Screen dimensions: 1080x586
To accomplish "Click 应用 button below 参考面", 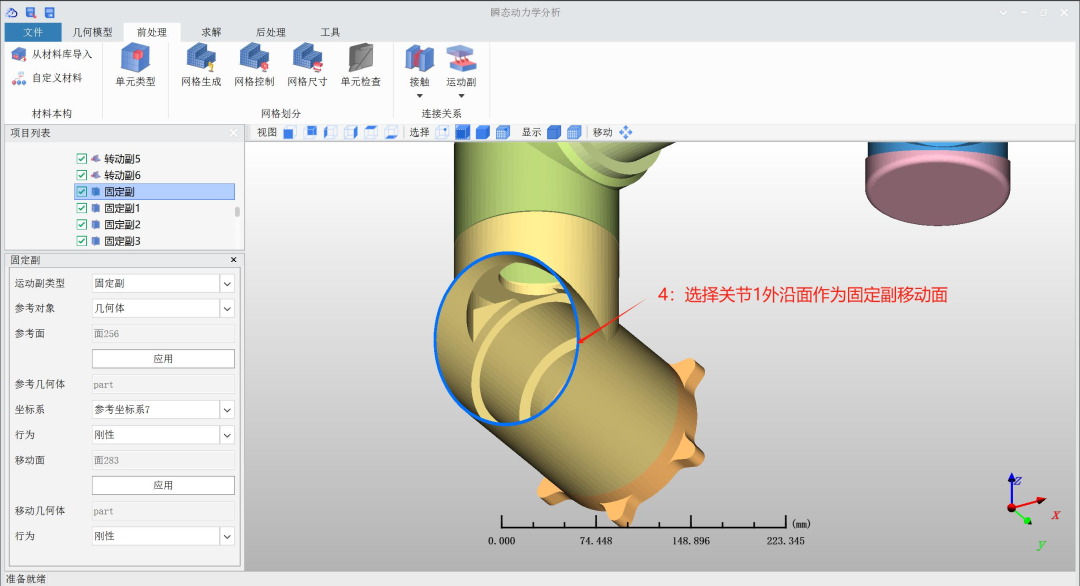I will click(x=163, y=359).
